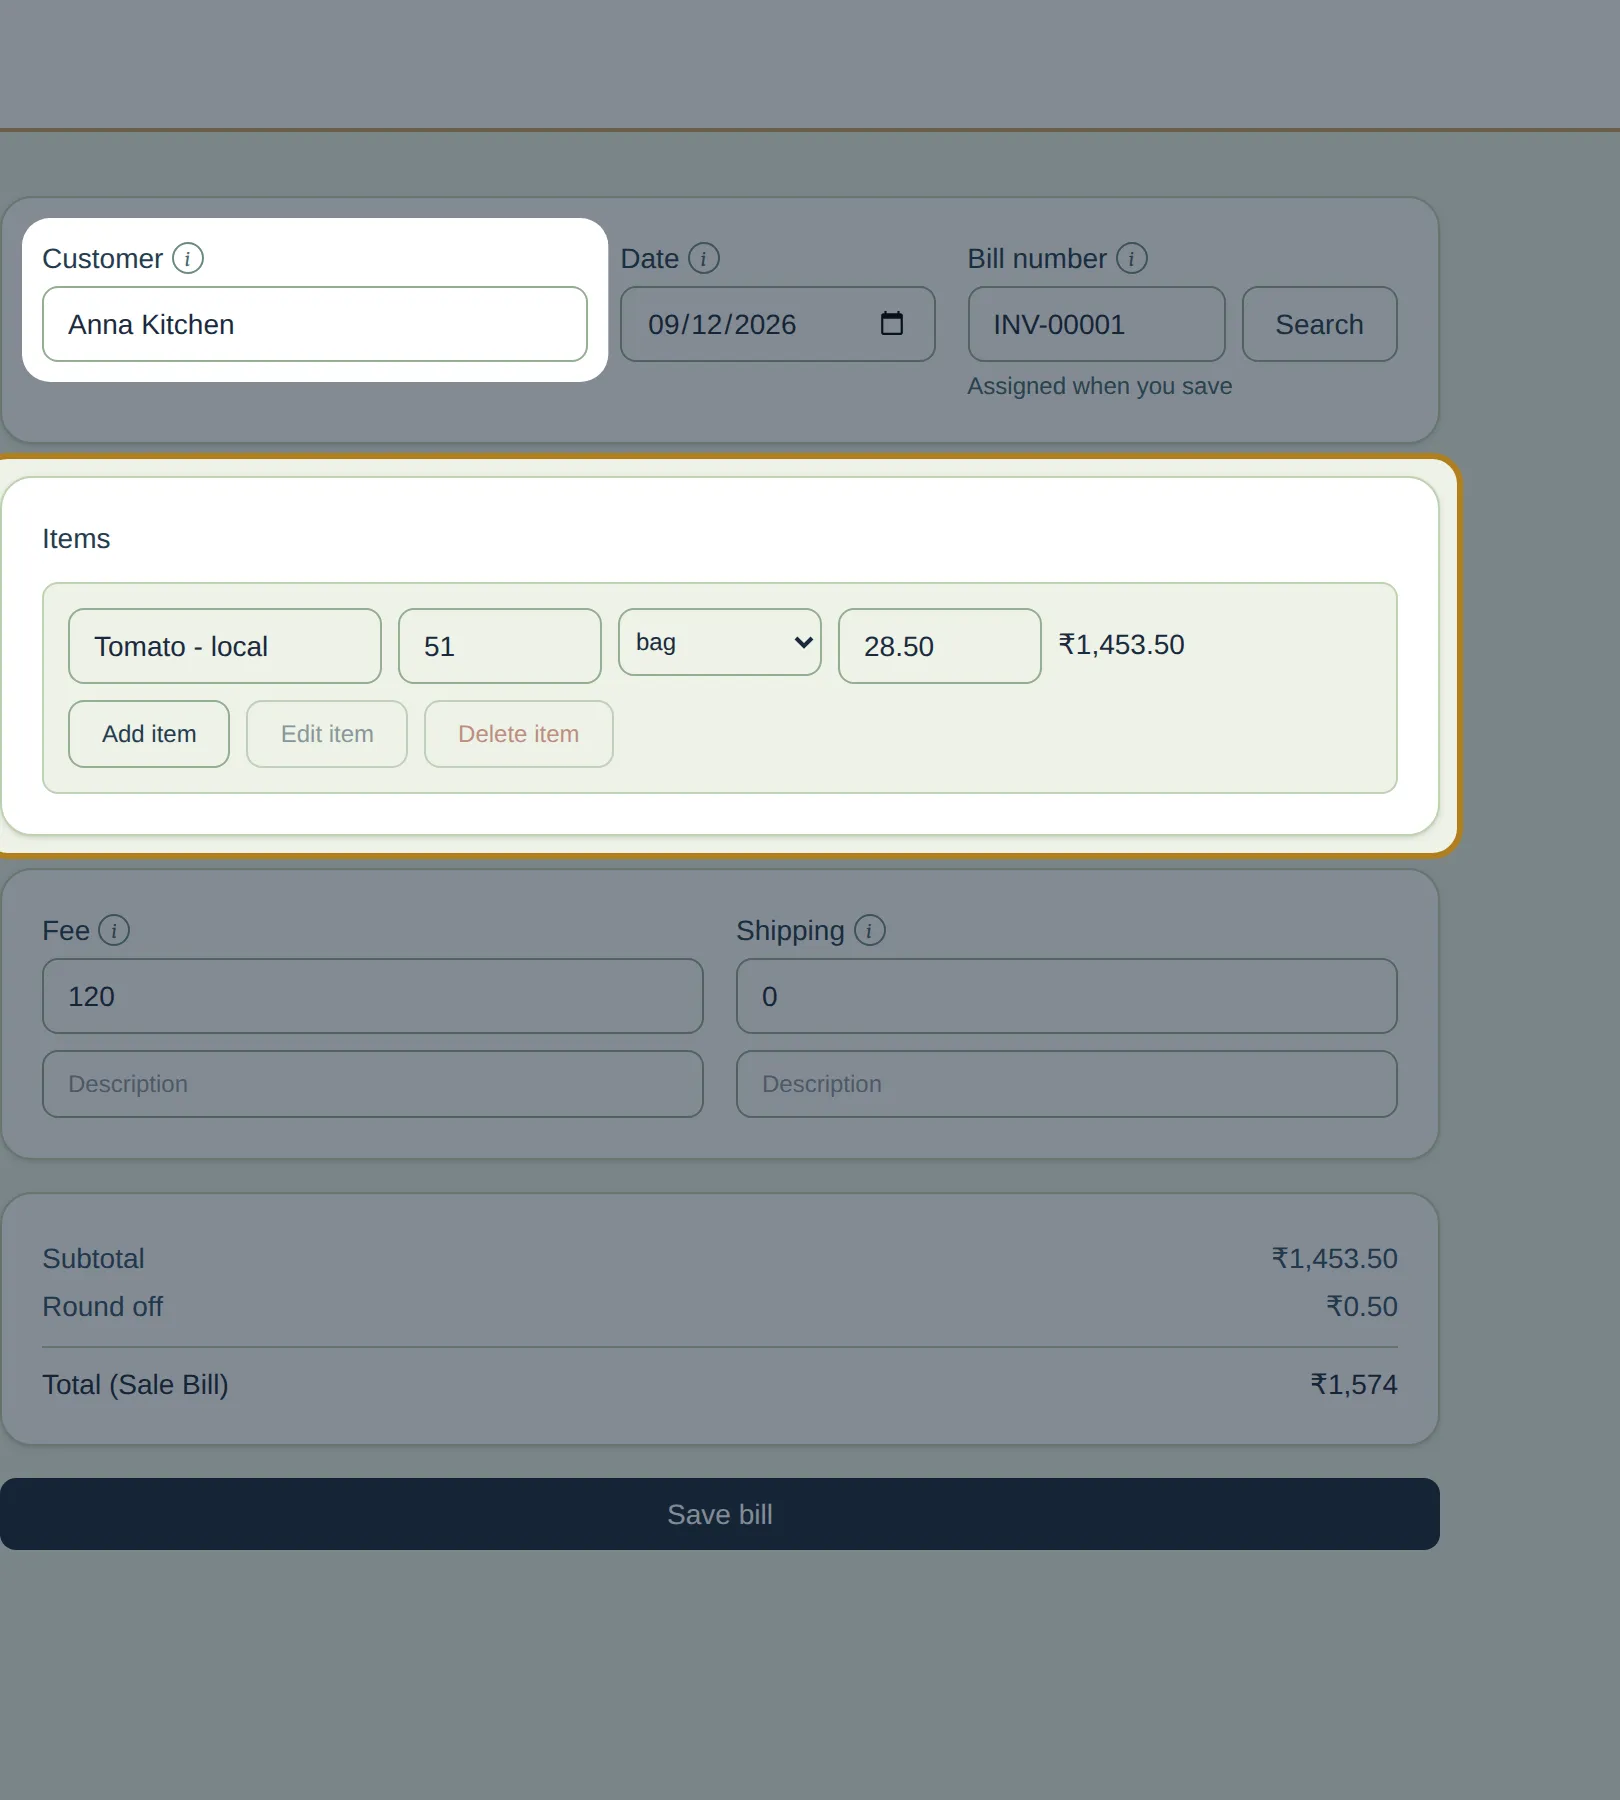Select the quantity field showing 51

pos(500,646)
